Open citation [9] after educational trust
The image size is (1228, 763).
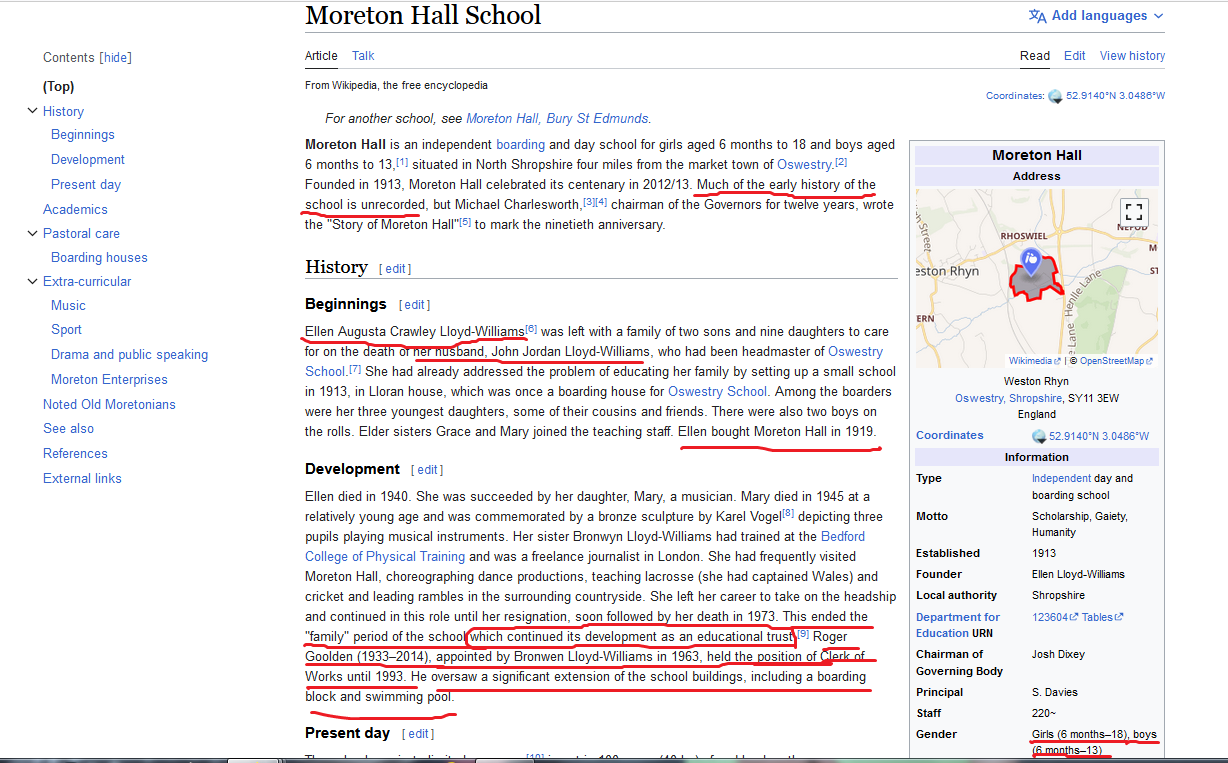[x=803, y=633]
